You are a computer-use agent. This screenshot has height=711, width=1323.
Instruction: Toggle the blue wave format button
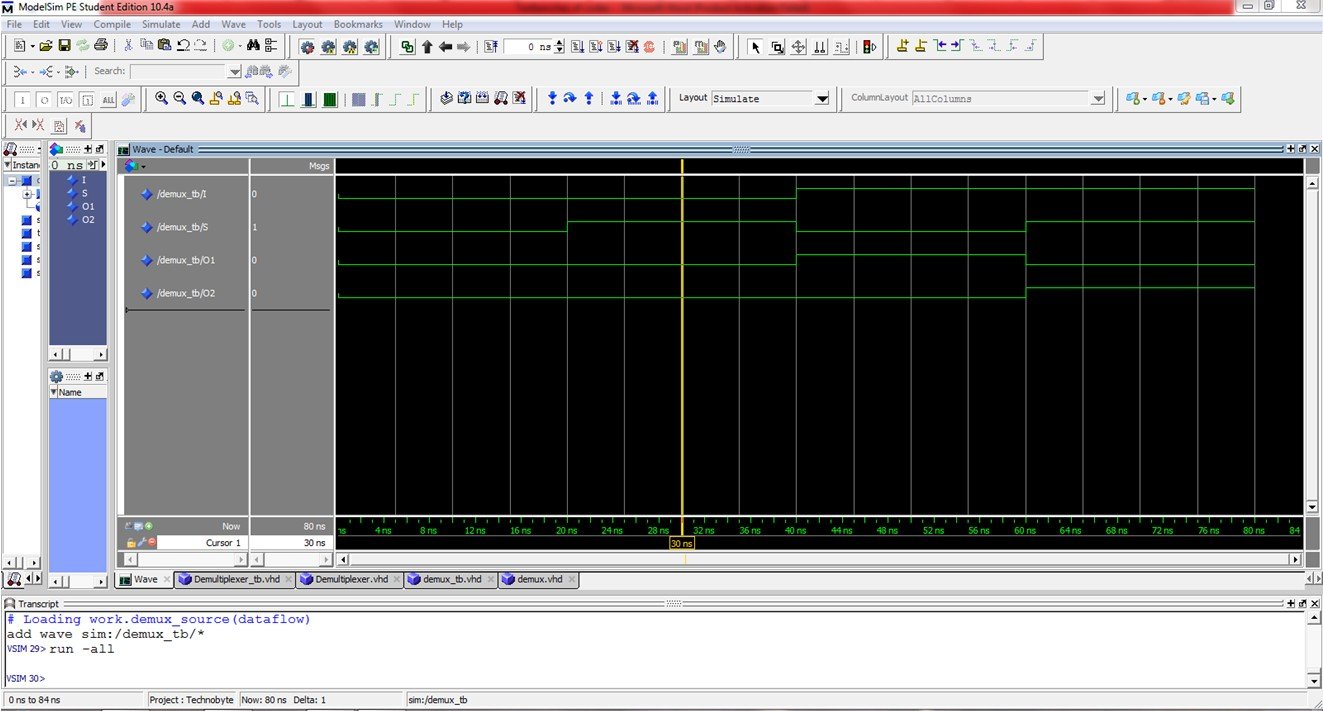pyautogui.click(x=308, y=99)
